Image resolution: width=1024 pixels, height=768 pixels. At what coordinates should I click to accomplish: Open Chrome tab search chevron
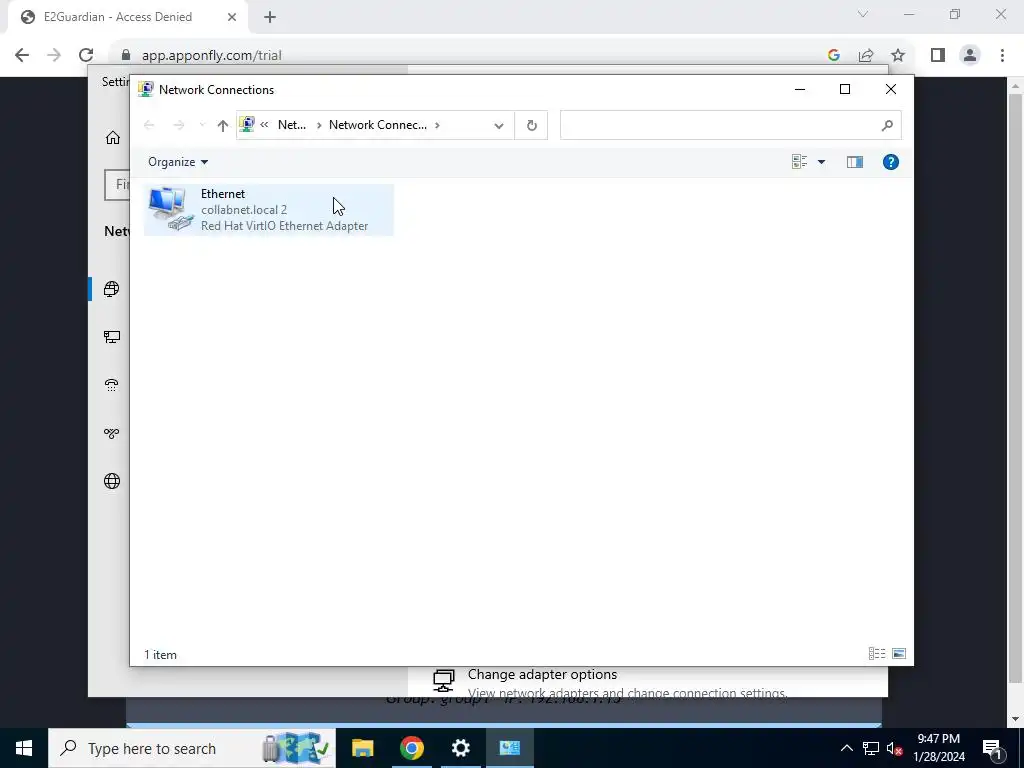point(863,14)
